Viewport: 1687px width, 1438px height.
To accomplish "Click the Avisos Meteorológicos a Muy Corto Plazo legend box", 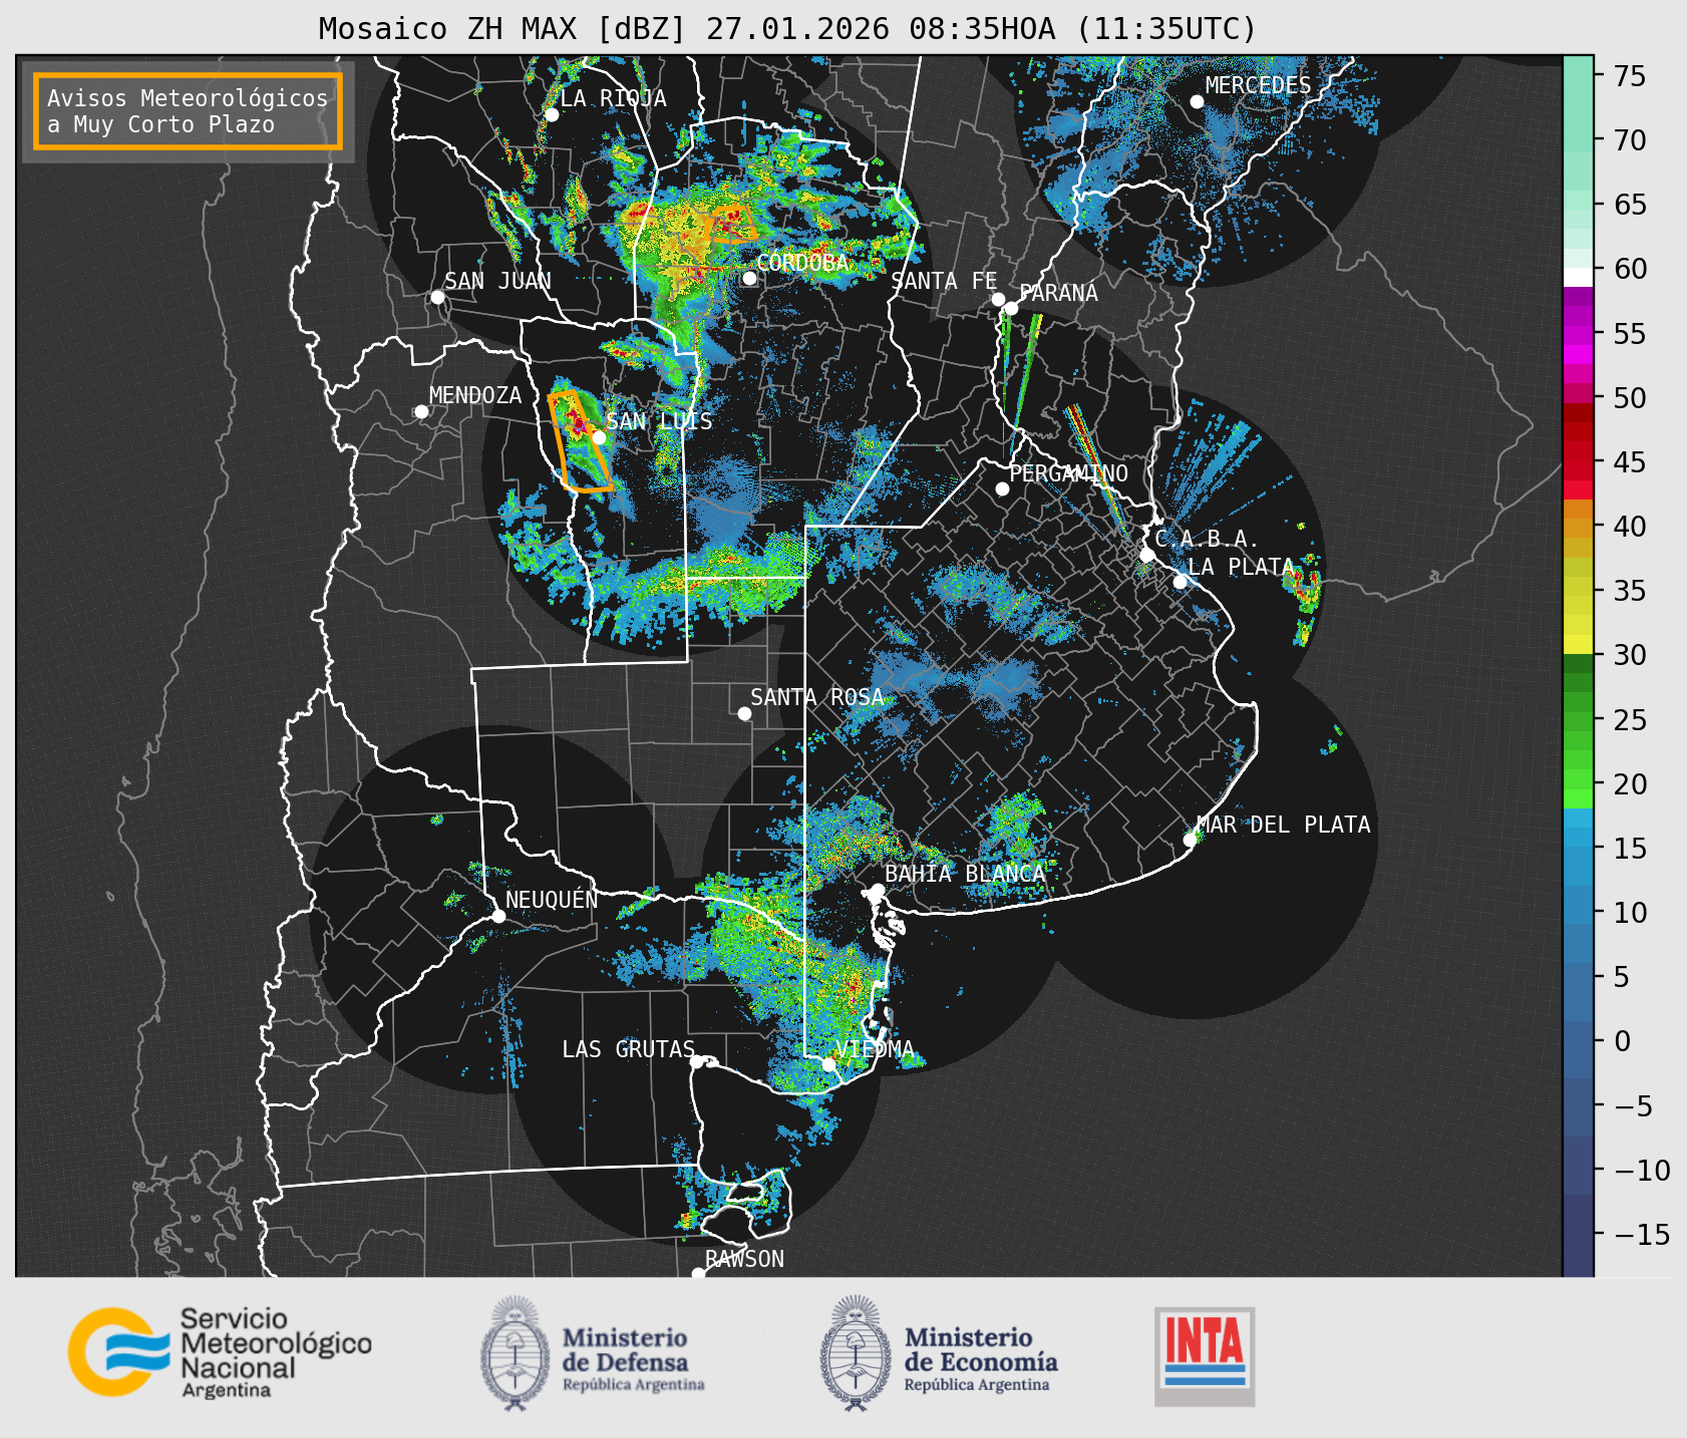I will pos(188,111).
